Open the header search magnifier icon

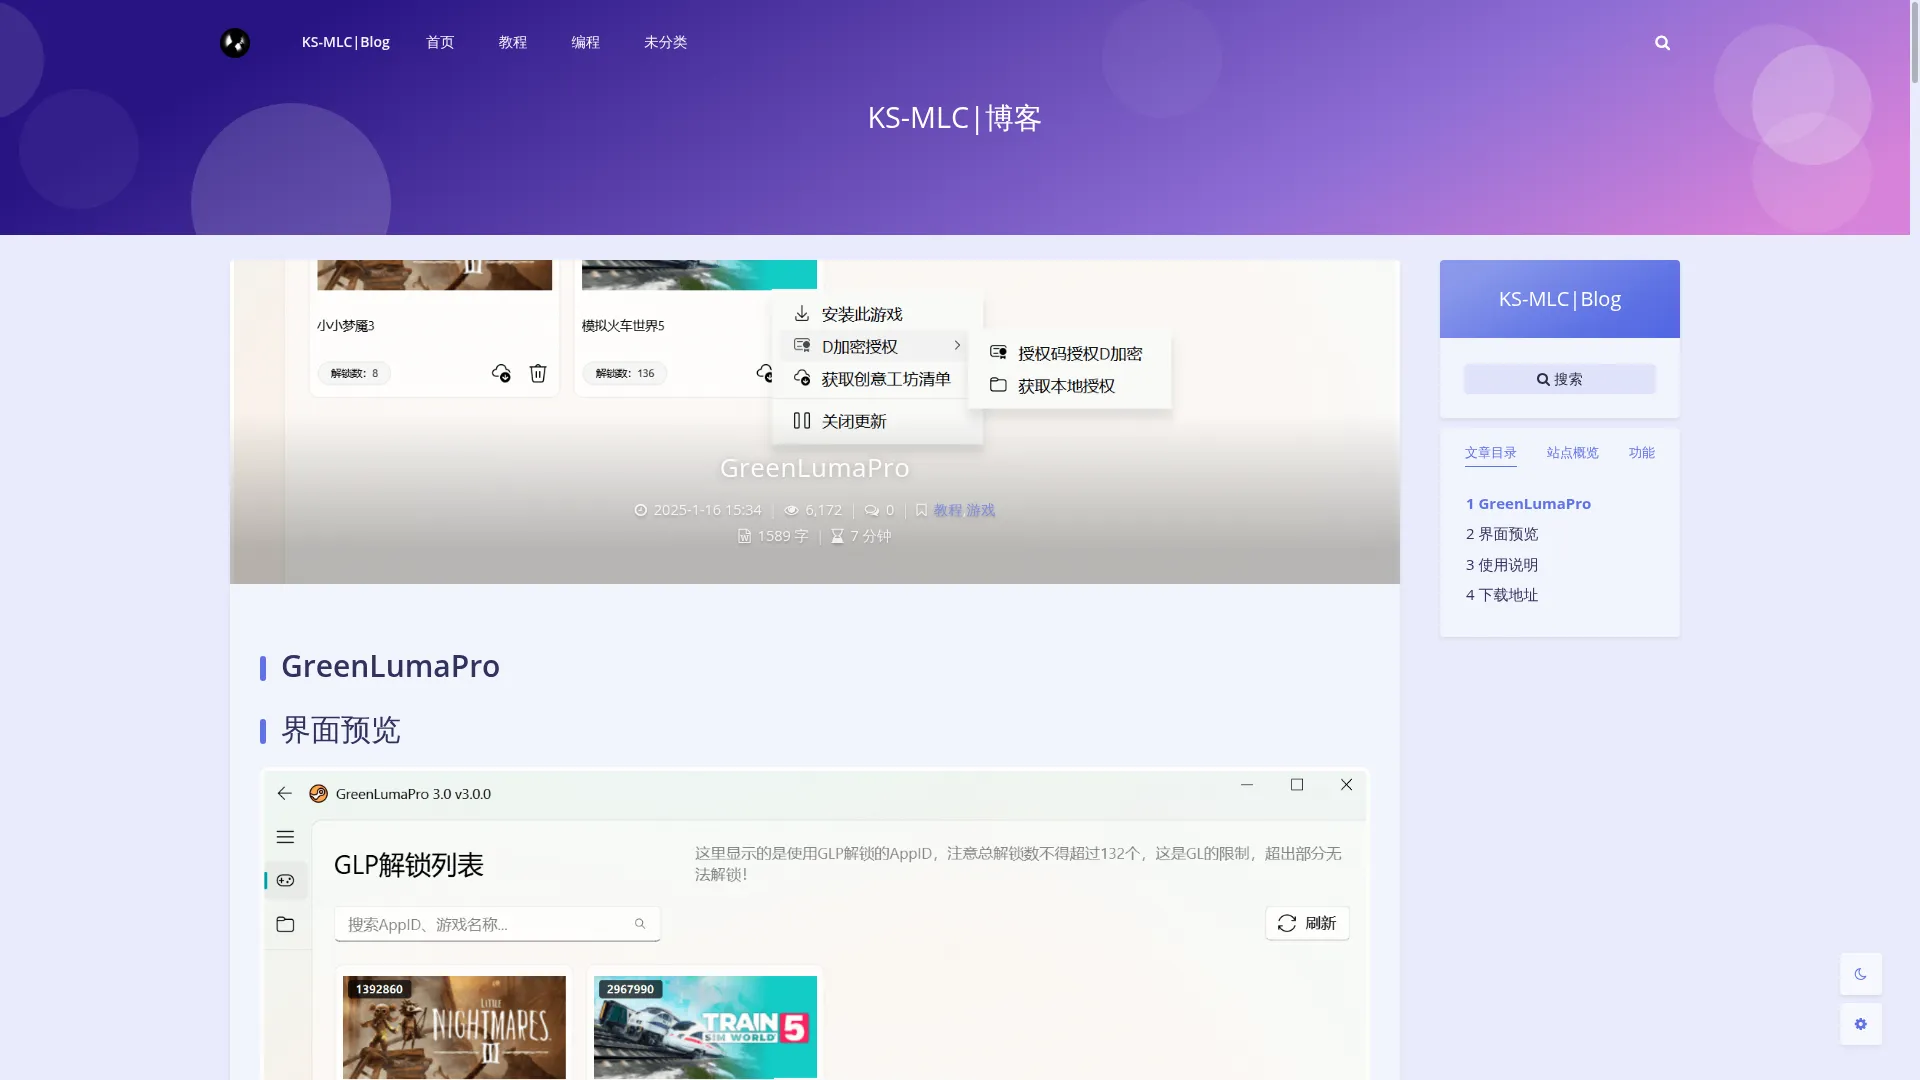click(x=1662, y=43)
